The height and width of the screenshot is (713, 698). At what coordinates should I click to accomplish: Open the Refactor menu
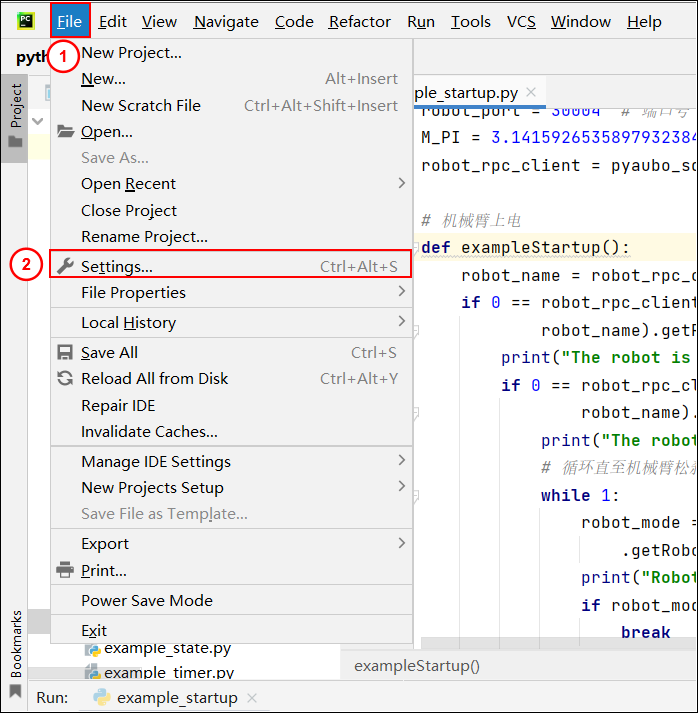pyautogui.click(x=360, y=21)
